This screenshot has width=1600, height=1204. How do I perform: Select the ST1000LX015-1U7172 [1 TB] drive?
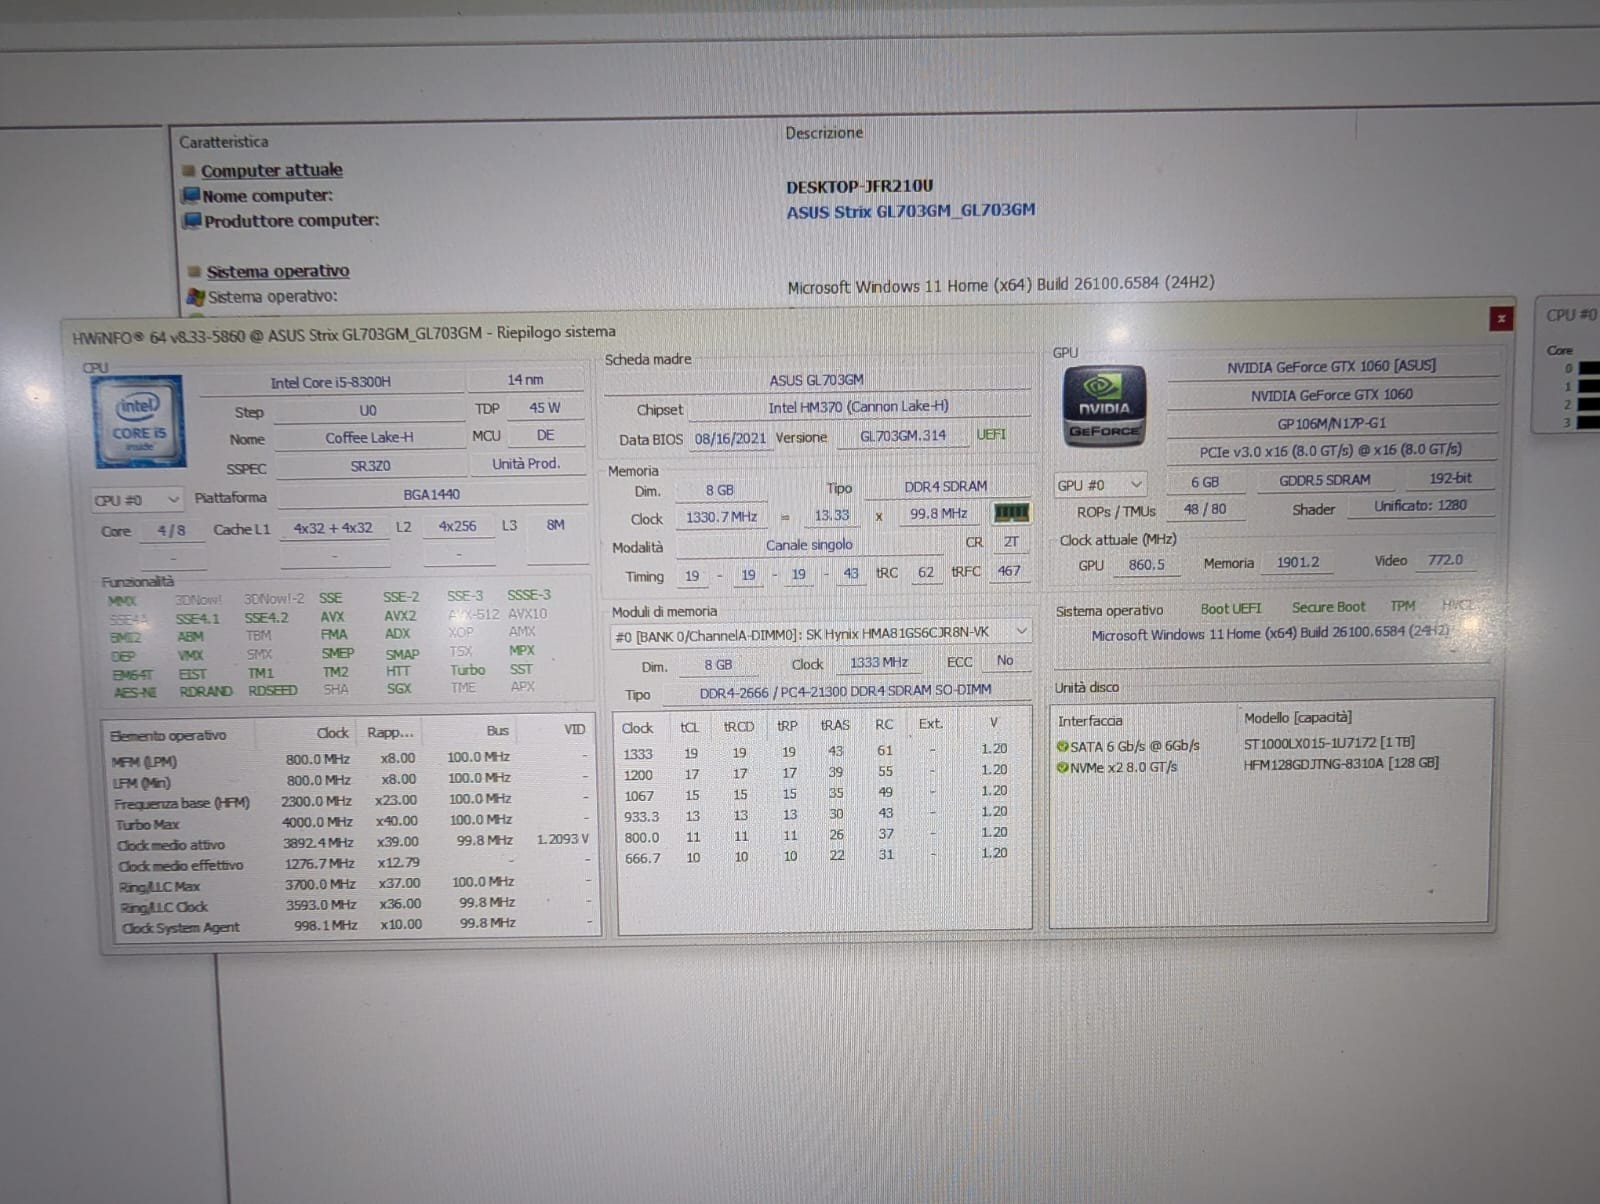pyautogui.click(x=1329, y=743)
